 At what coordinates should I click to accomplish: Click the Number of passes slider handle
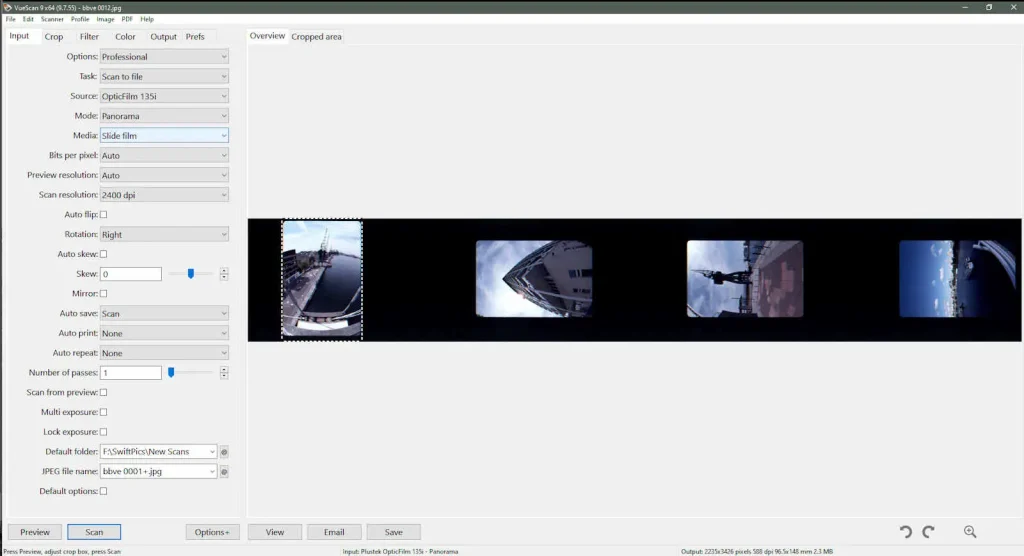click(x=171, y=372)
